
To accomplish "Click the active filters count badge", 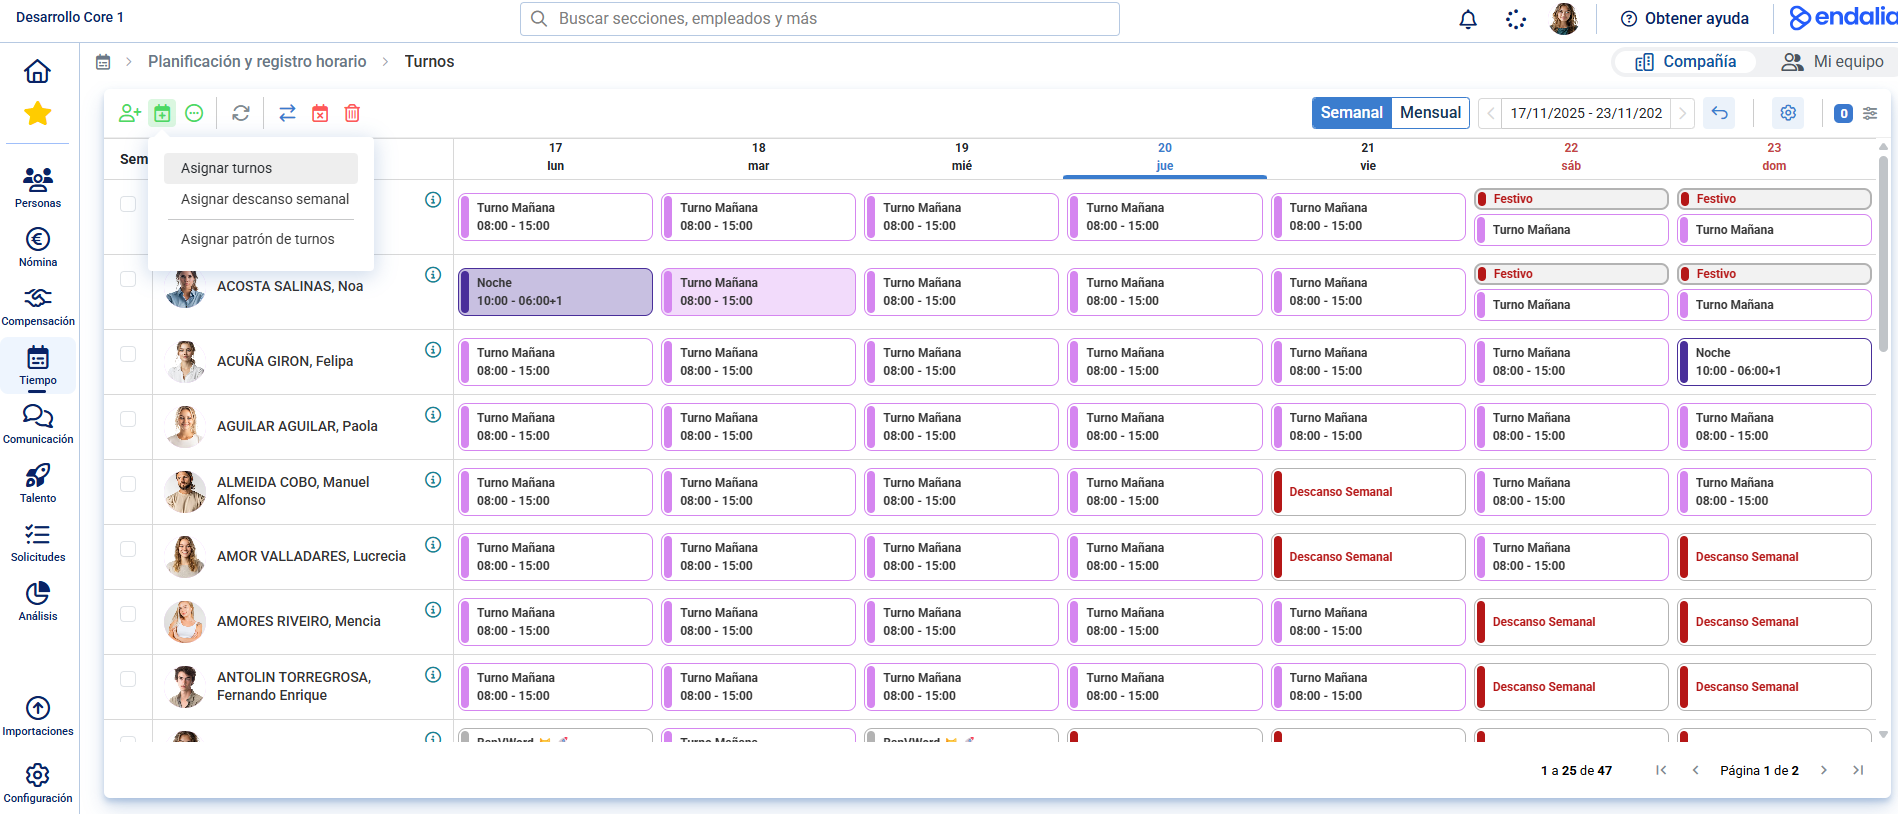I will point(1844,114).
